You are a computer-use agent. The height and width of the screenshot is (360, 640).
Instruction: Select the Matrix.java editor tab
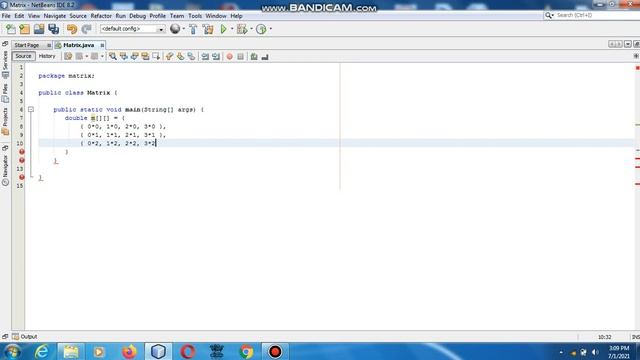(x=79, y=45)
